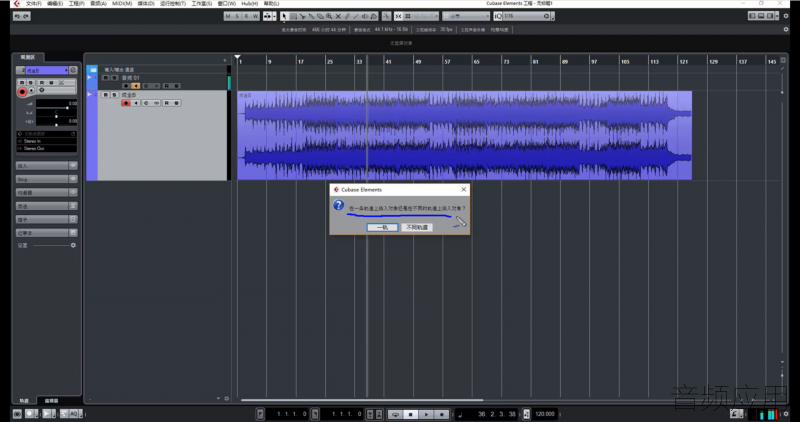
Task: Click the track list settings gear
Action: point(227,399)
